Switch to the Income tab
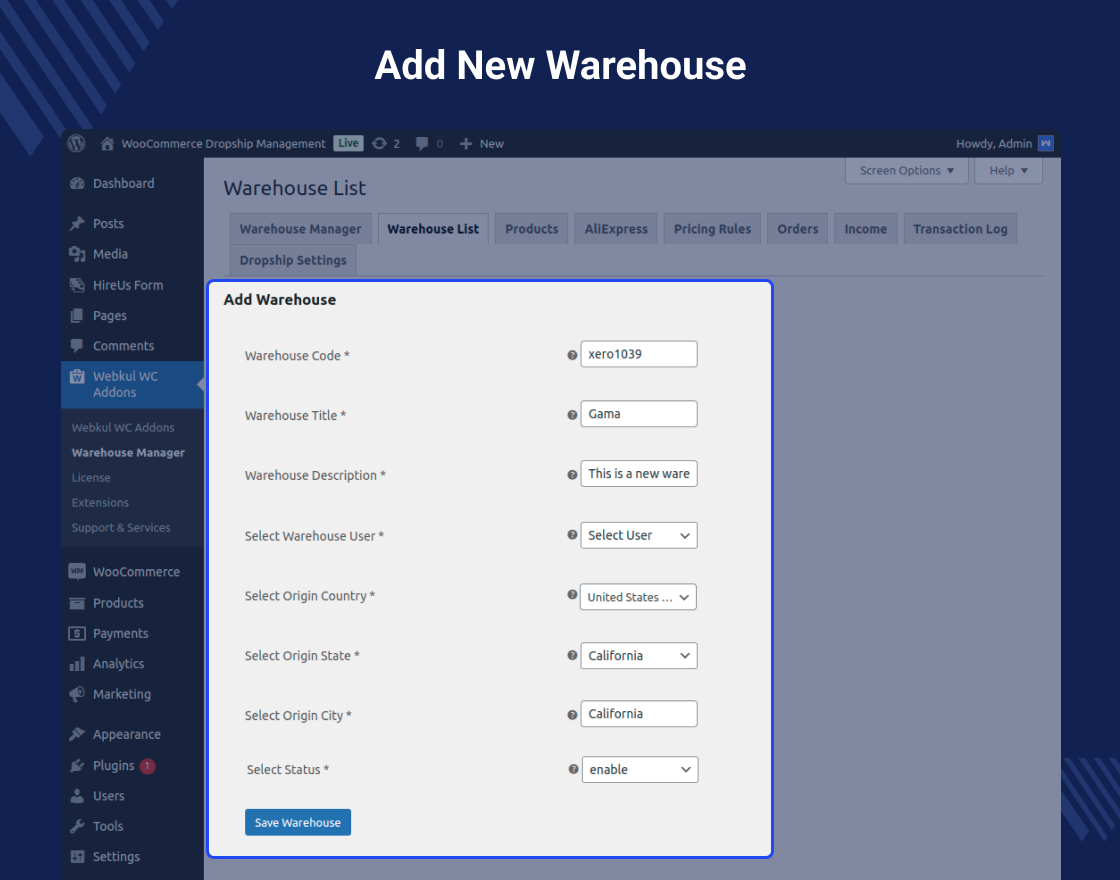This screenshot has width=1120, height=880. pyautogui.click(x=866, y=229)
